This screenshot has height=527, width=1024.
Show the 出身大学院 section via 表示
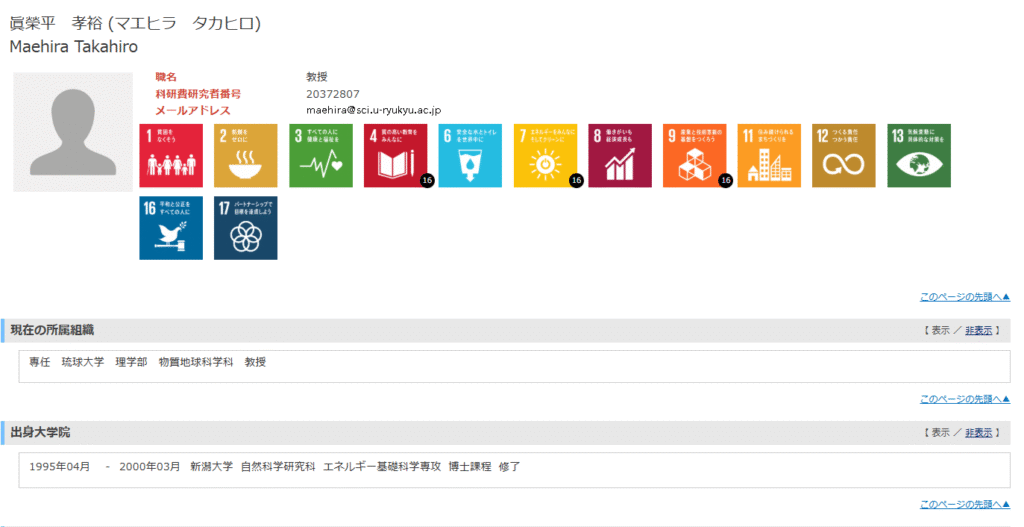[x=940, y=432]
